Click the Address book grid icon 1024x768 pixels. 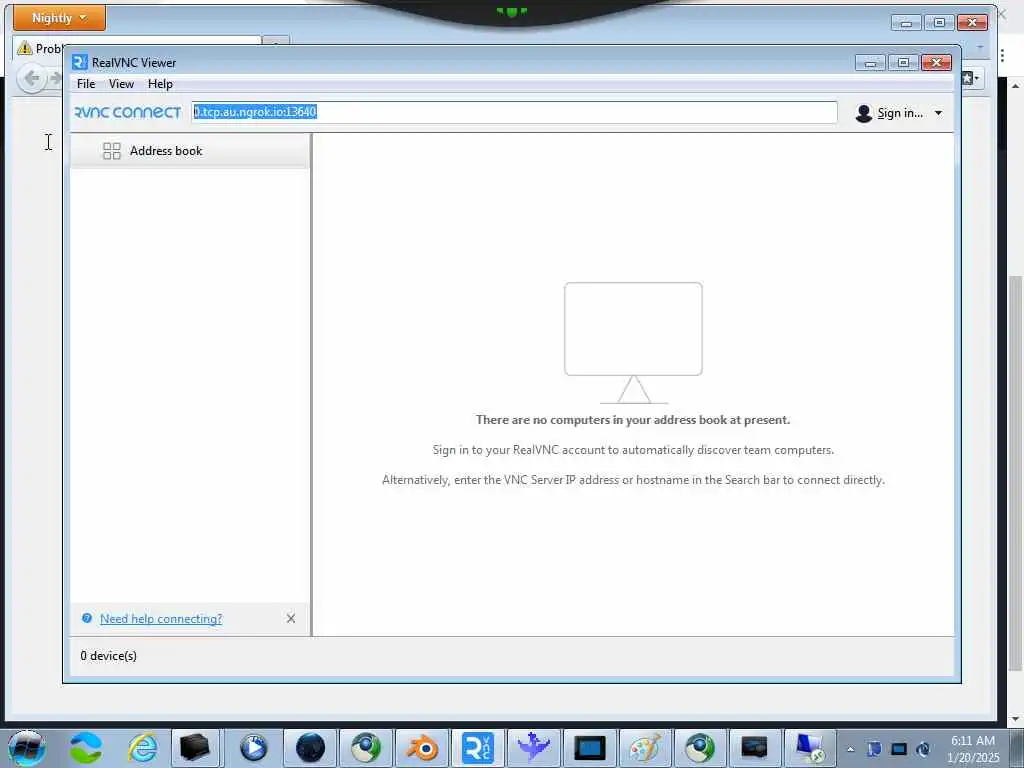point(112,151)
